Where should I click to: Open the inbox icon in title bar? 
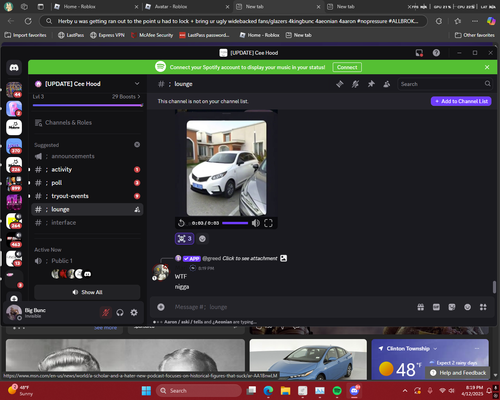(x=419, y=53)
